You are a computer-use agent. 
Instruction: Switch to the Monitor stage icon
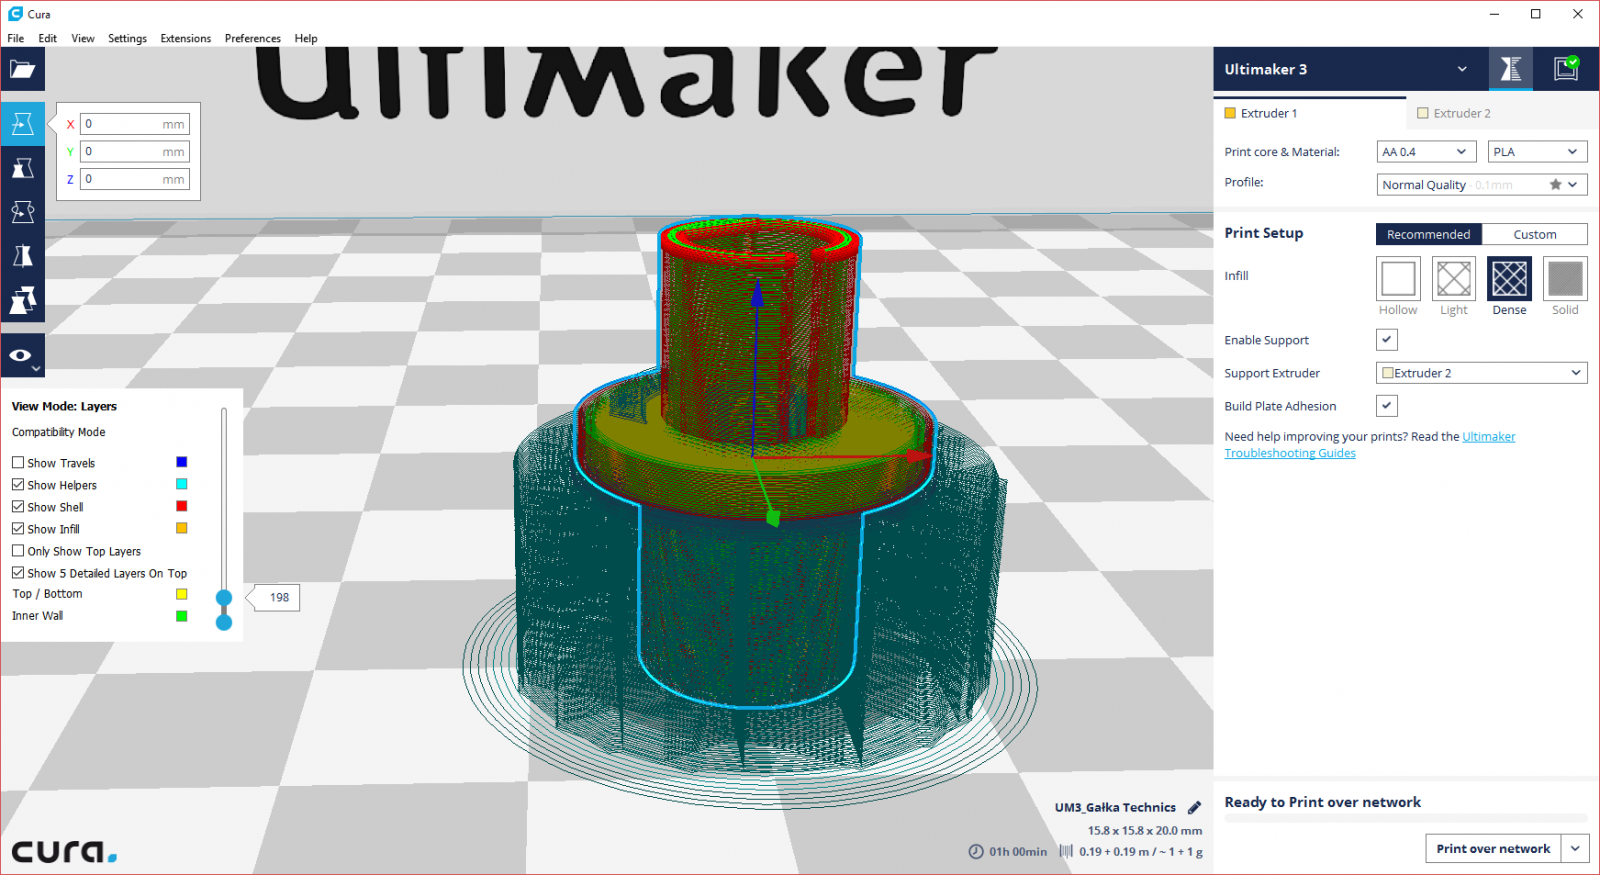pos(1566,69)
